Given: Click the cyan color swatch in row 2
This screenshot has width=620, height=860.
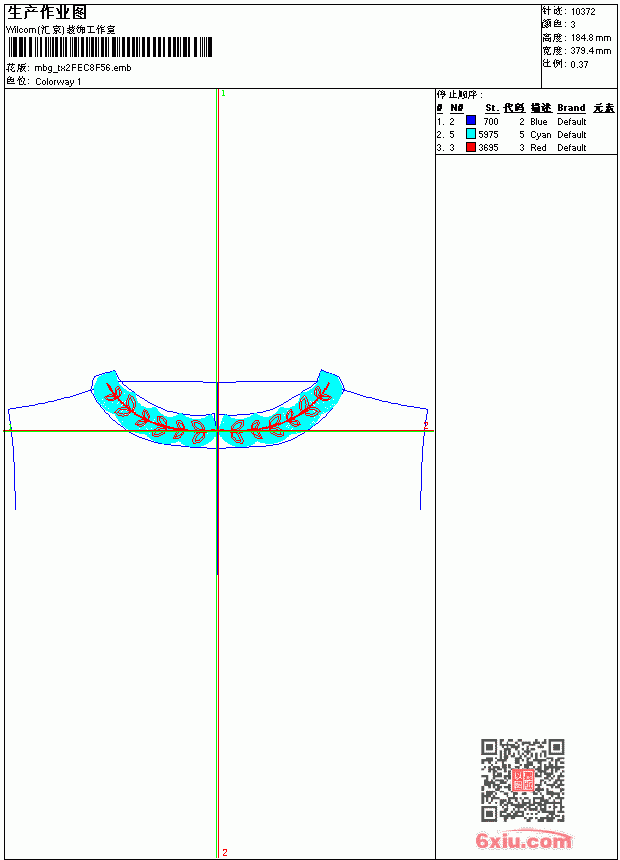Looking at the screenshot, I should point(471,133).
